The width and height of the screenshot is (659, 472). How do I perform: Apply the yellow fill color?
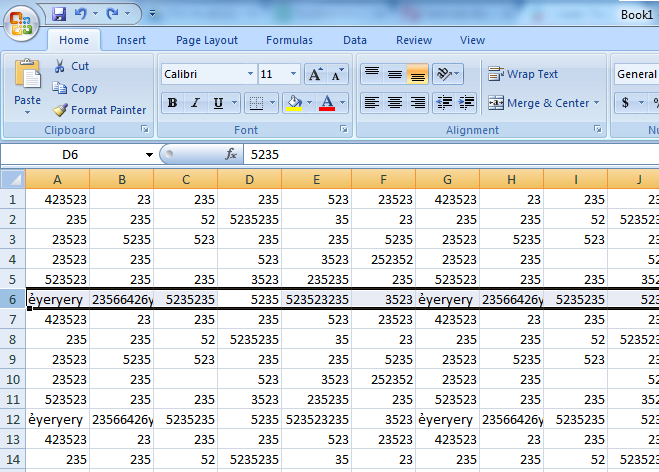(293, 103)
